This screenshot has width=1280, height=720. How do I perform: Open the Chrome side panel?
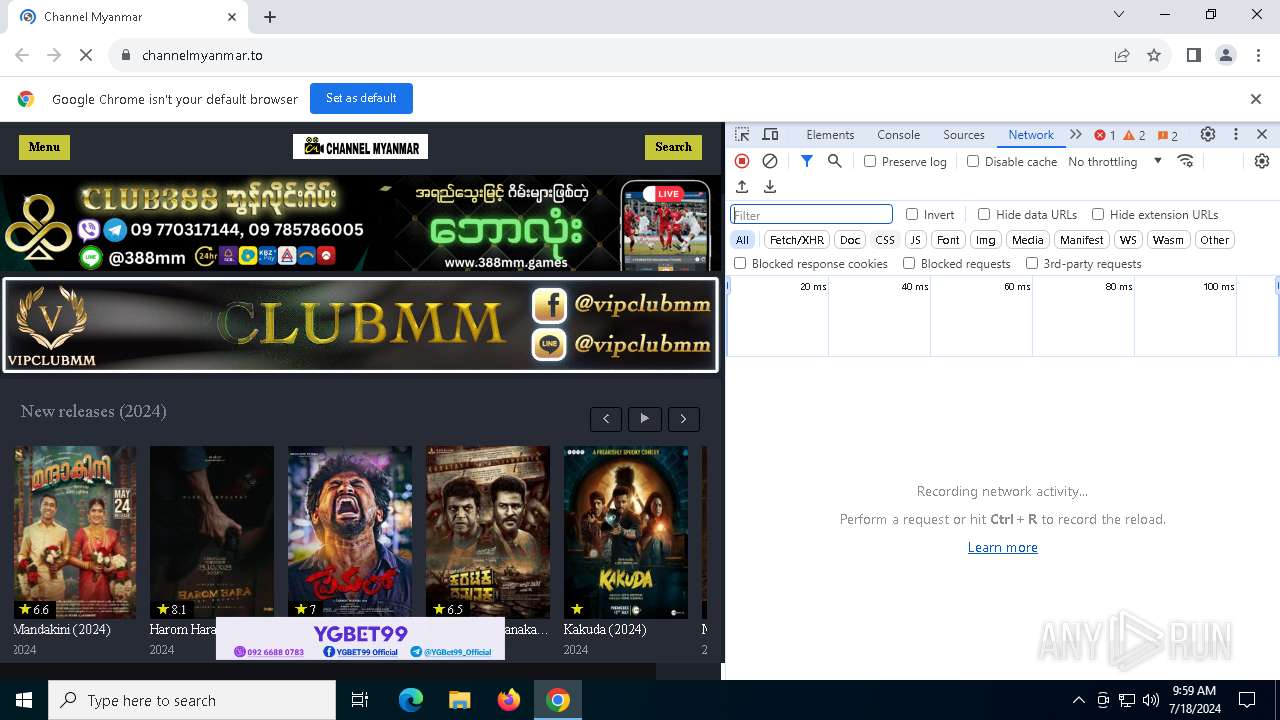coord(1194,55)
